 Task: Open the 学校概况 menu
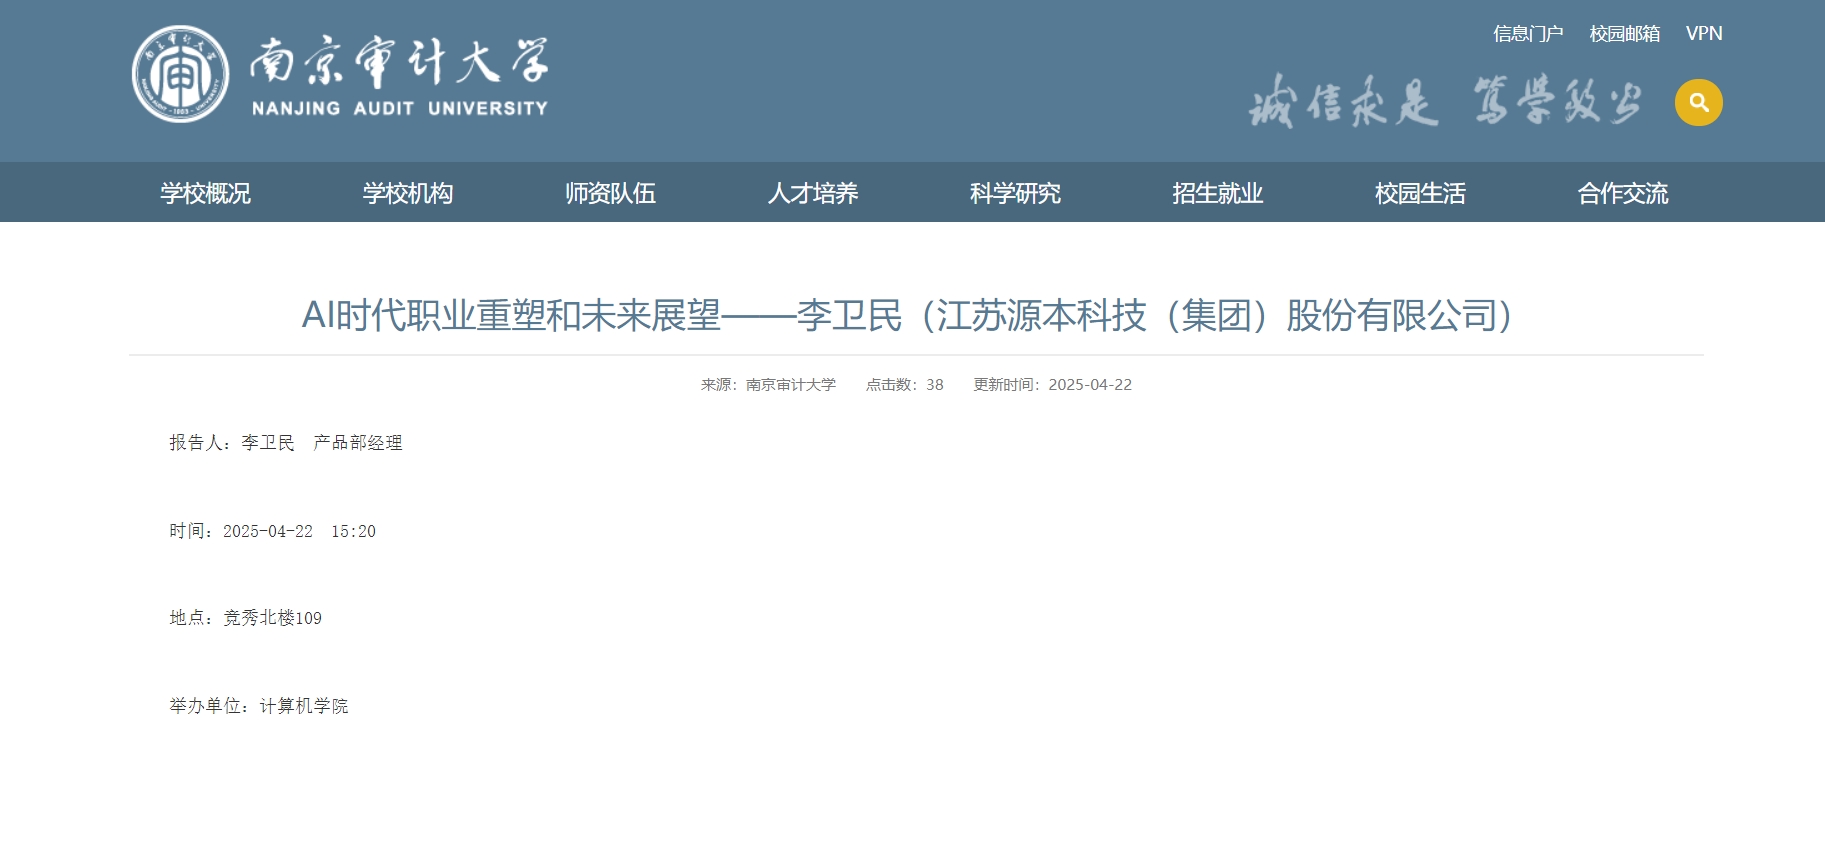[x=205, y=193]
